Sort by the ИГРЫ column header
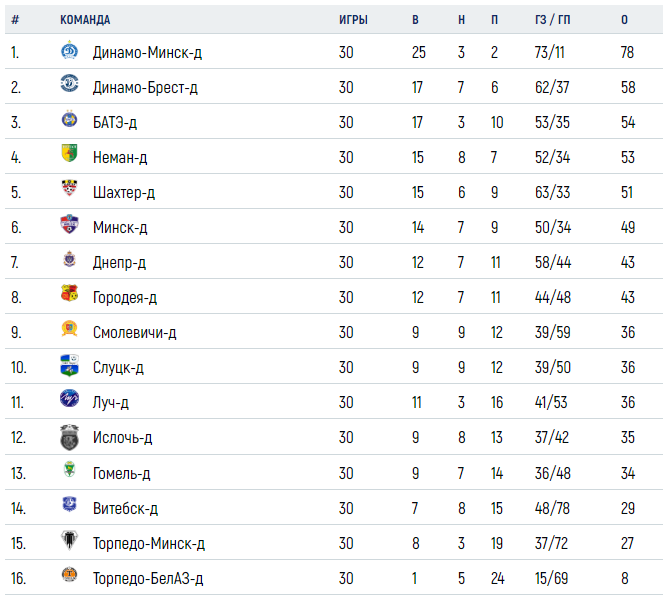Viewport: 667px width, 601px height. (353, 20)
